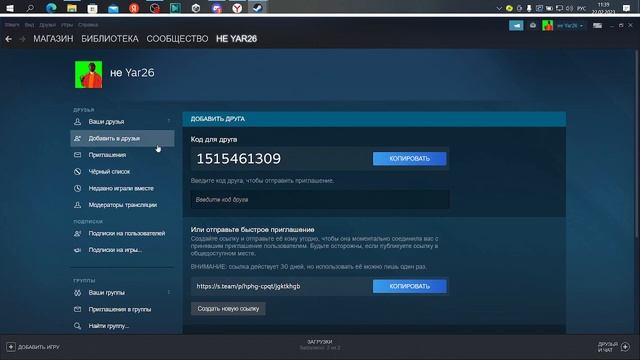Screen dimensions: 640x360
Task: Open Модераторы трансляции
Action: 122,205
